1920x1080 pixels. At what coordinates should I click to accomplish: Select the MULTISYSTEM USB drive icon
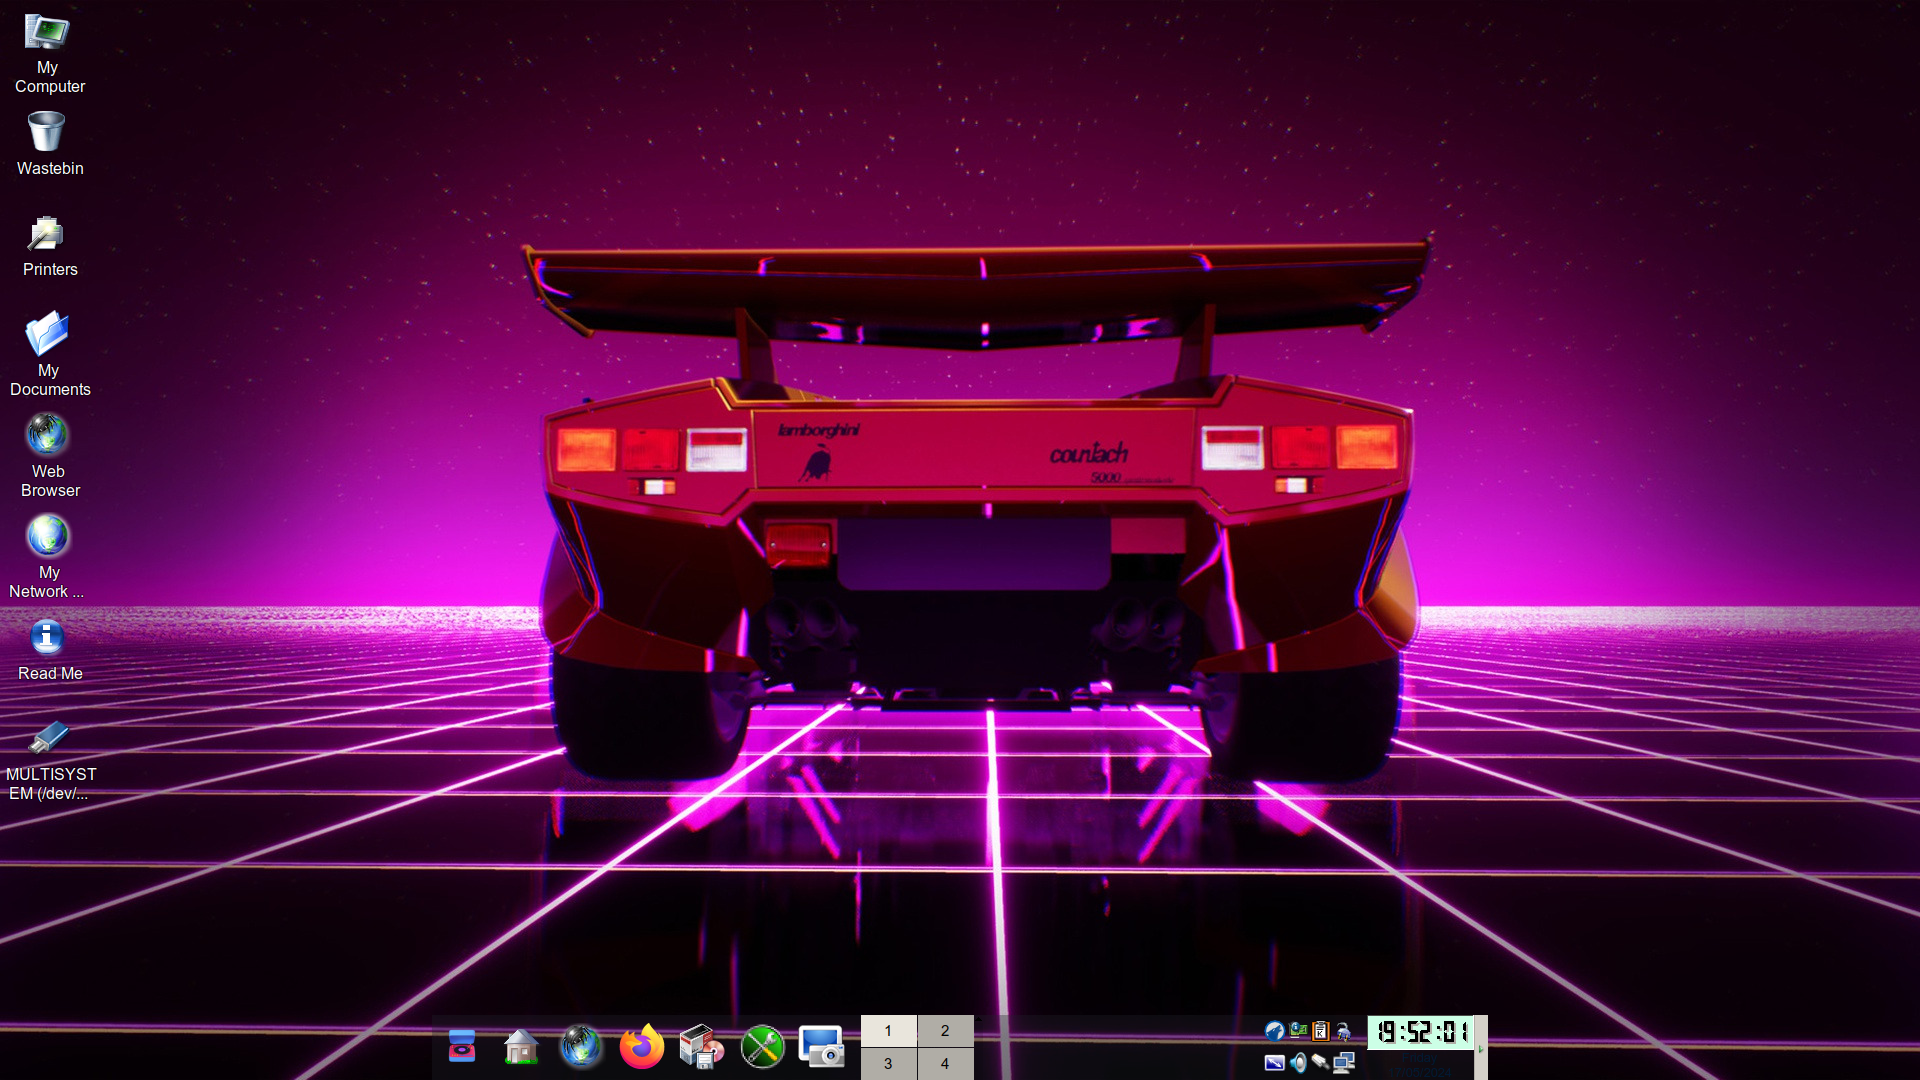click(49, 760)
